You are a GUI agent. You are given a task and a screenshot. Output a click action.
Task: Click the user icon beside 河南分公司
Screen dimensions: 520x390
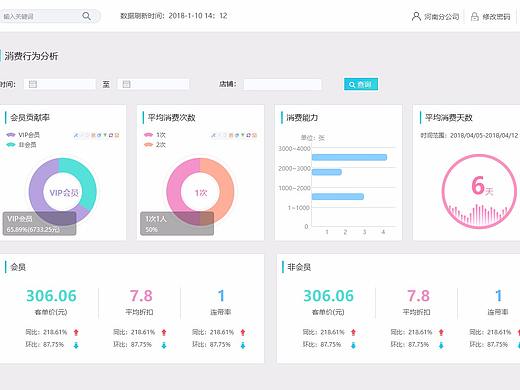tap(416, 16)
